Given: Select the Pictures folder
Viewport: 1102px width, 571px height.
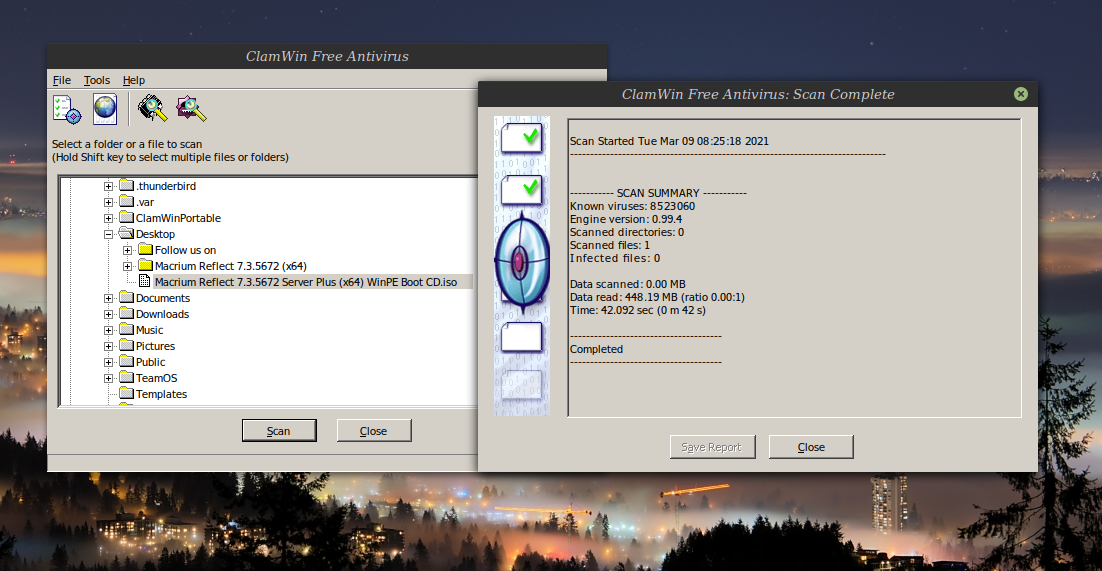Looking at the screenshot, I should click(155, 347).
